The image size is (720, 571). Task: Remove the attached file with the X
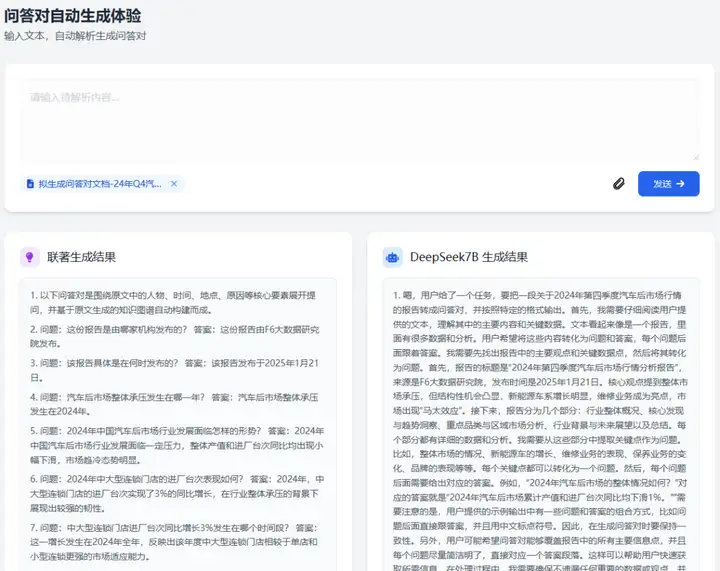pos(174,184)
